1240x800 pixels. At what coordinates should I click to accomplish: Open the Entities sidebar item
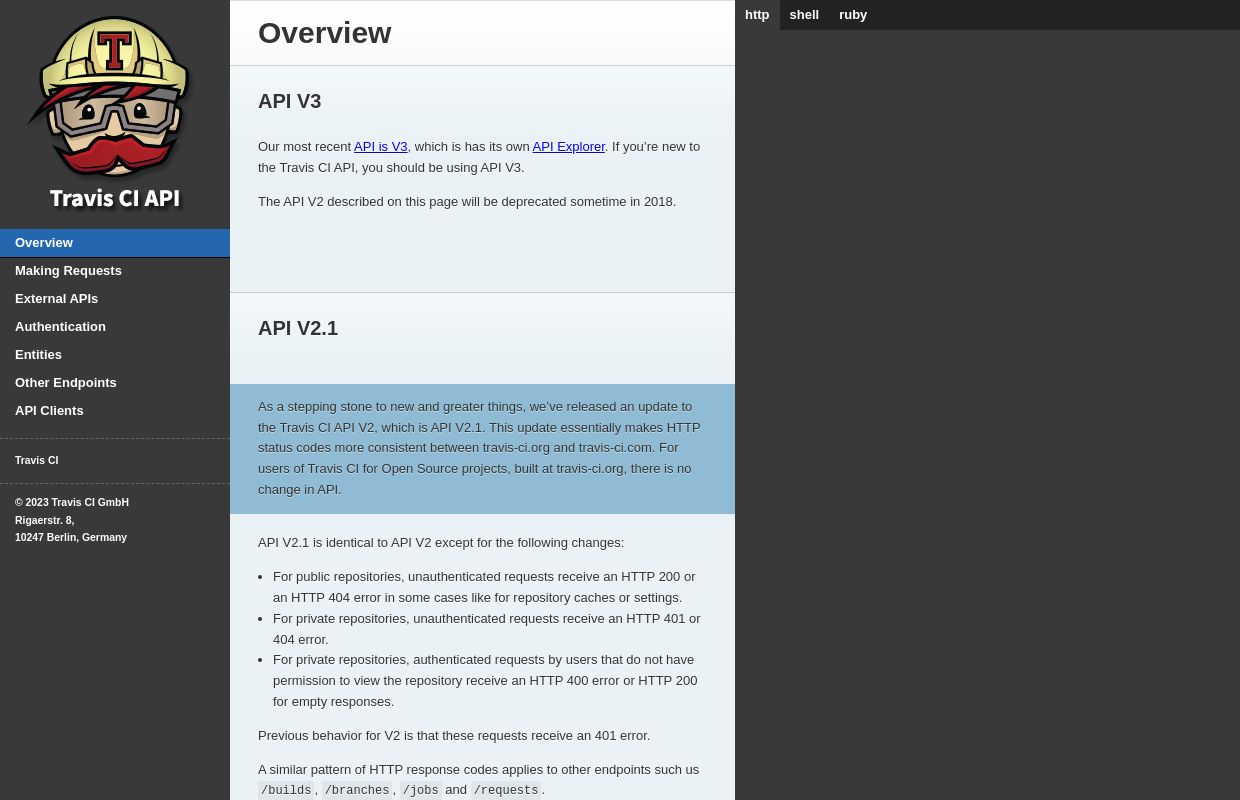(x=115, y=355)
